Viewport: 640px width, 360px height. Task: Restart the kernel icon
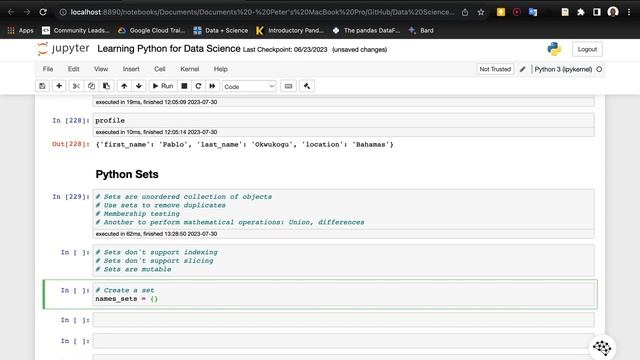tap(198, 86)
